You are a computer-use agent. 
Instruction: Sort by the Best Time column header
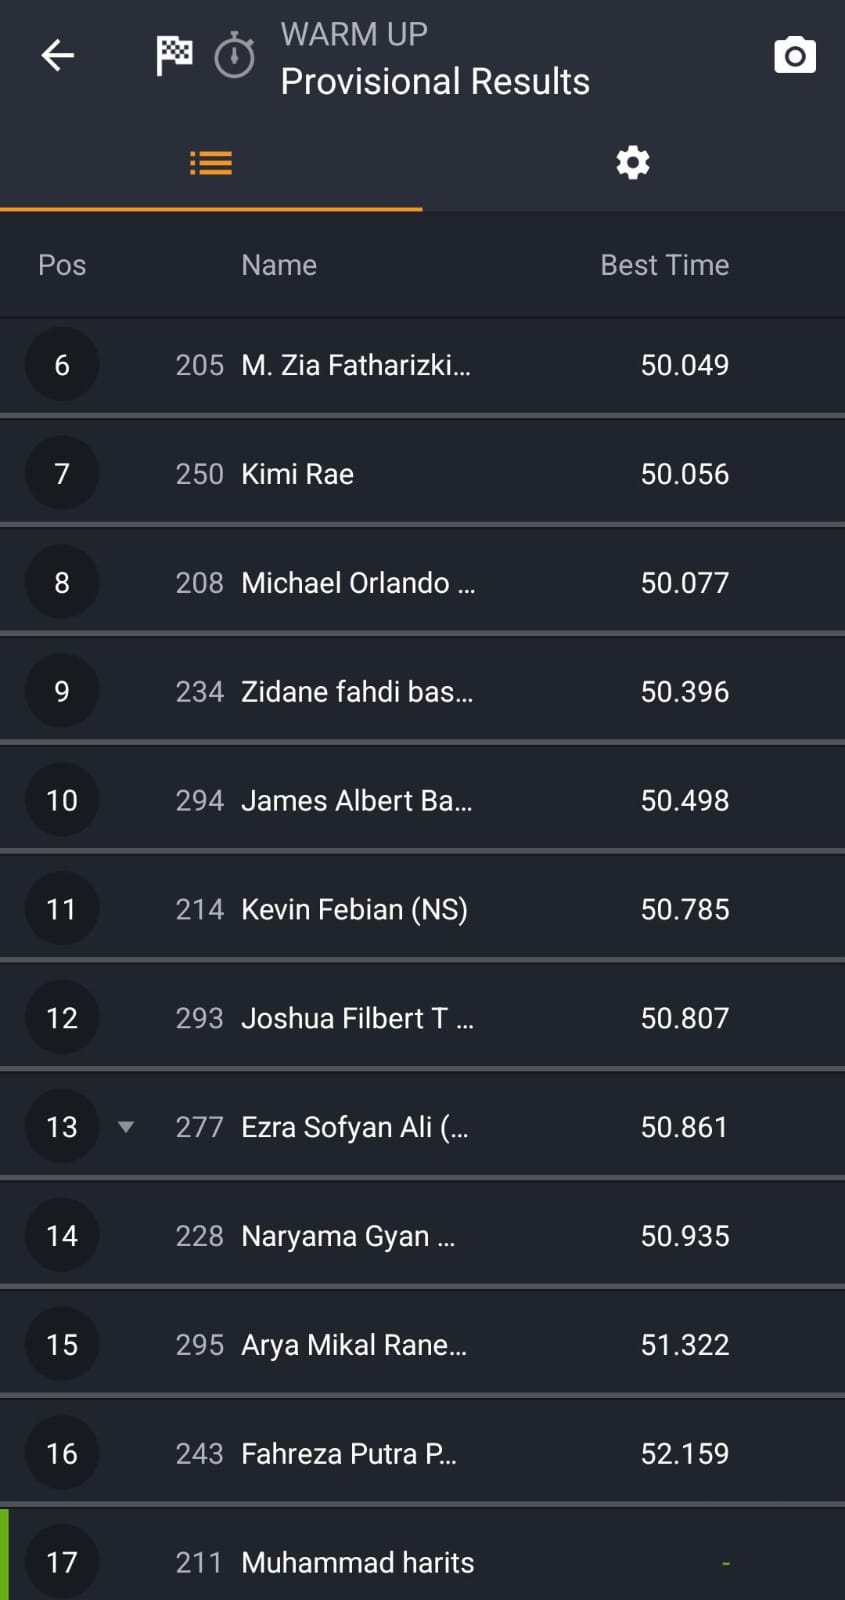click(x=664, y=265)
